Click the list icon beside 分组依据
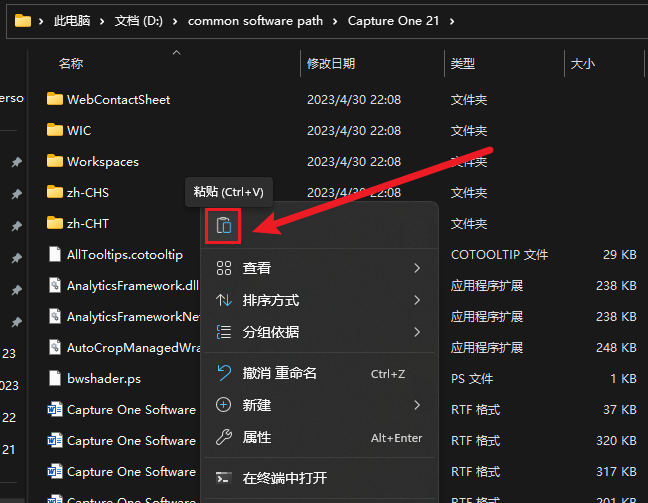This screenshot has height=503, width=648. [x=224, y=332]
